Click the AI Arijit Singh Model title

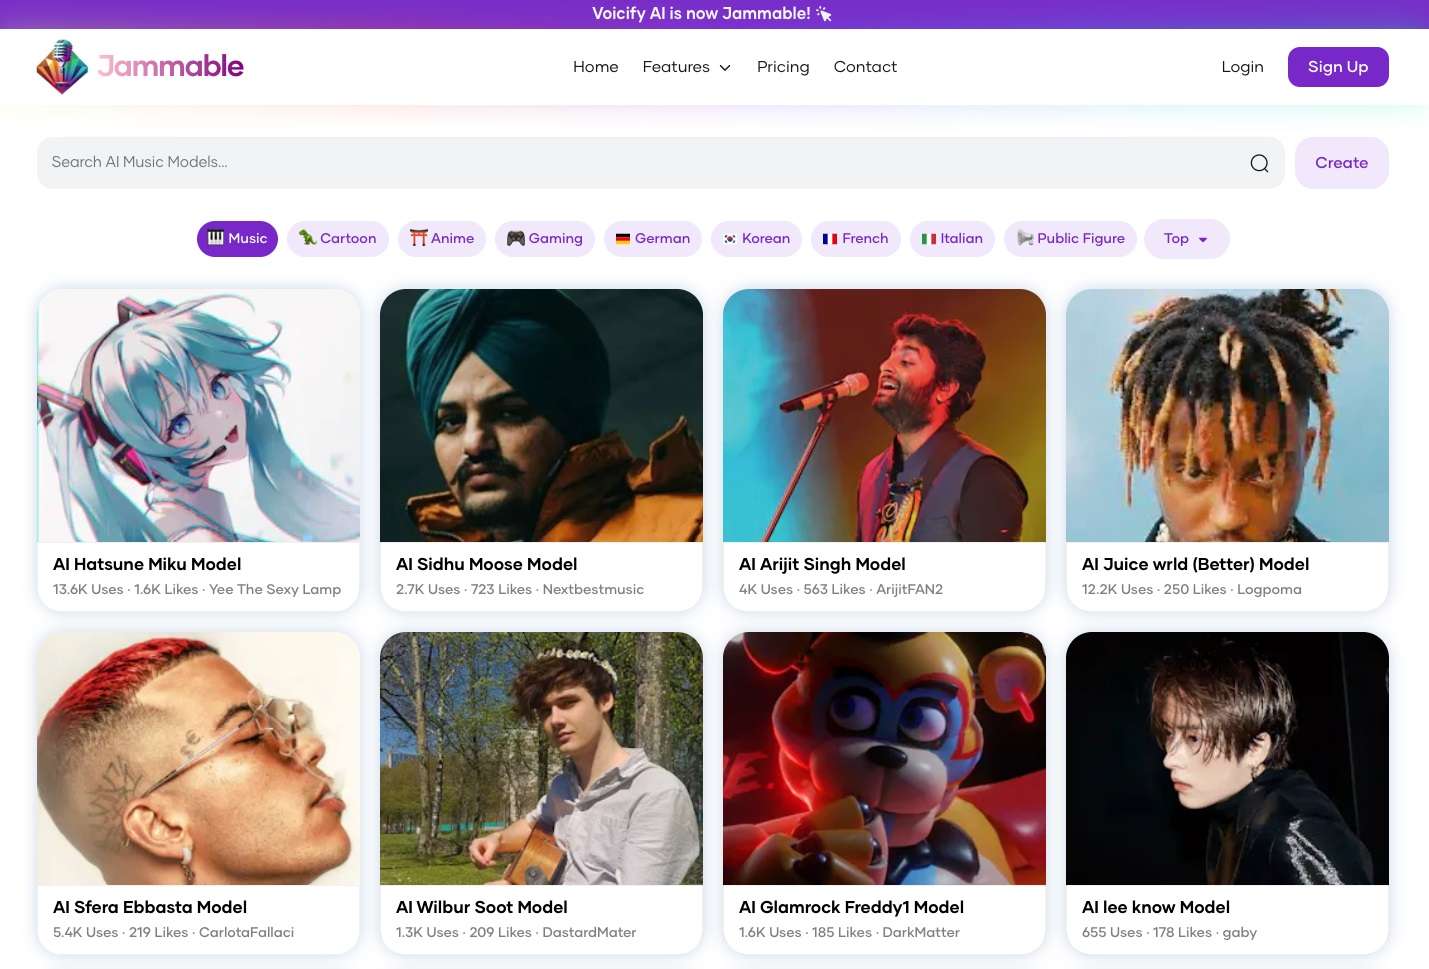click(x=822, y=565)
